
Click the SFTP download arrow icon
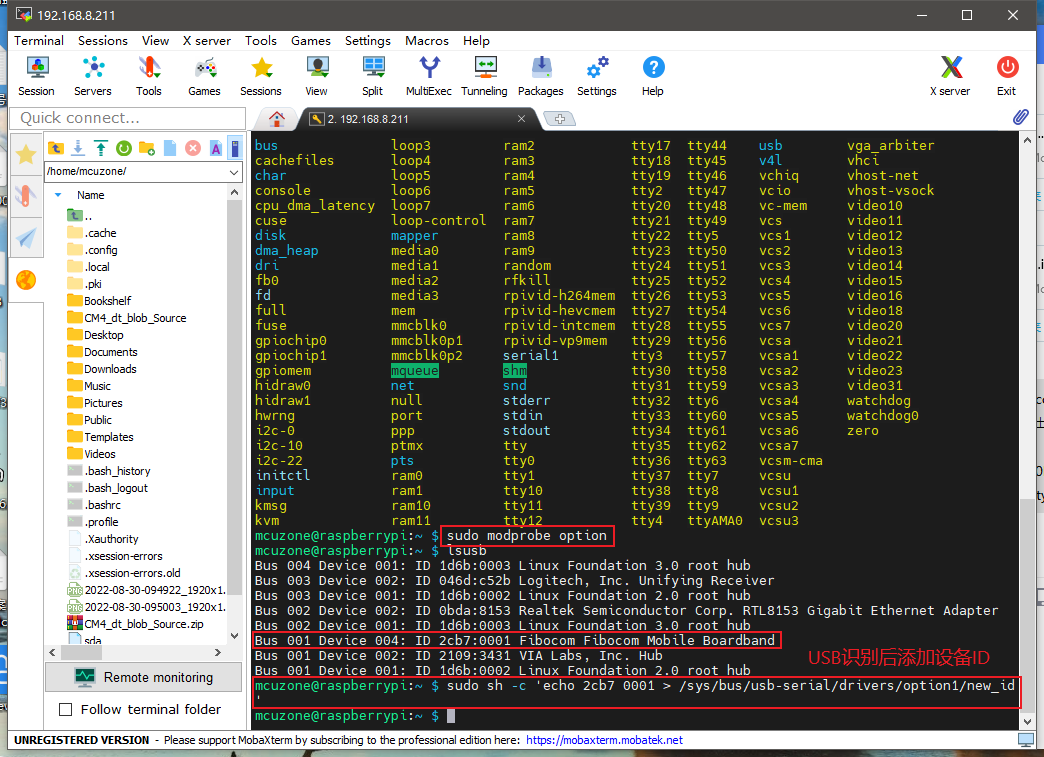(78, 148)
